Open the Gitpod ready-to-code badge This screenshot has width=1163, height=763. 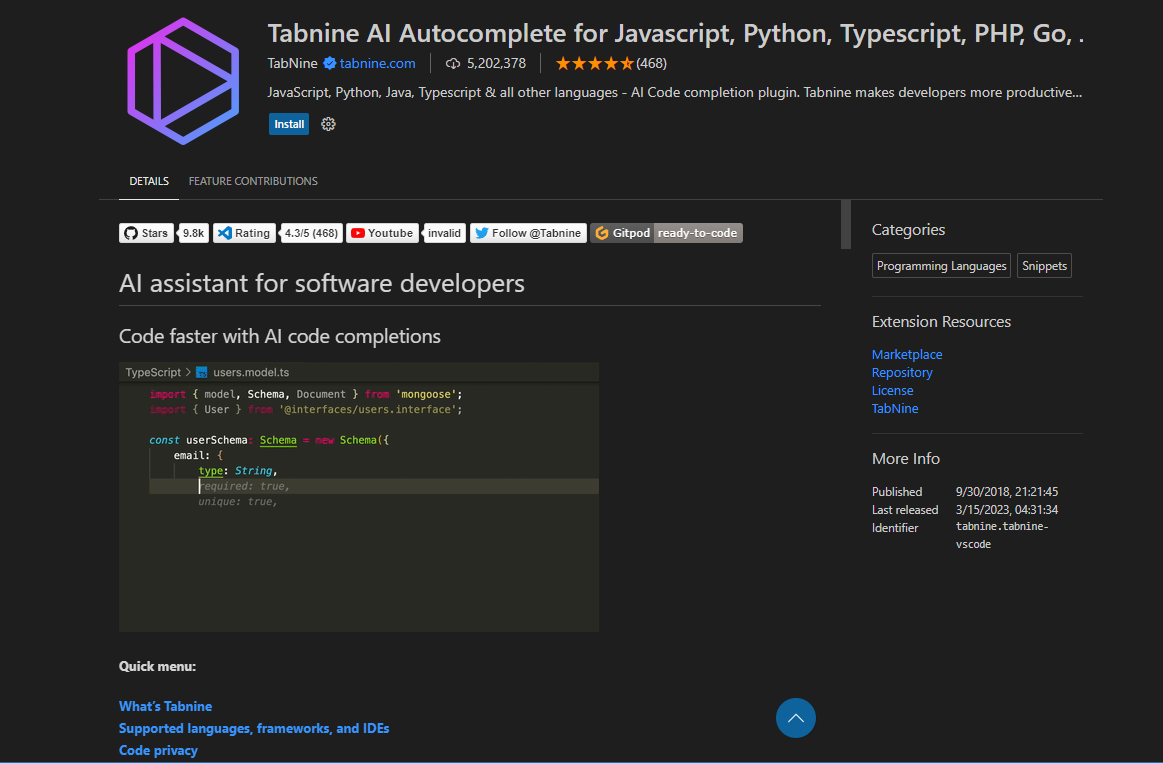(x=666, y=233)
